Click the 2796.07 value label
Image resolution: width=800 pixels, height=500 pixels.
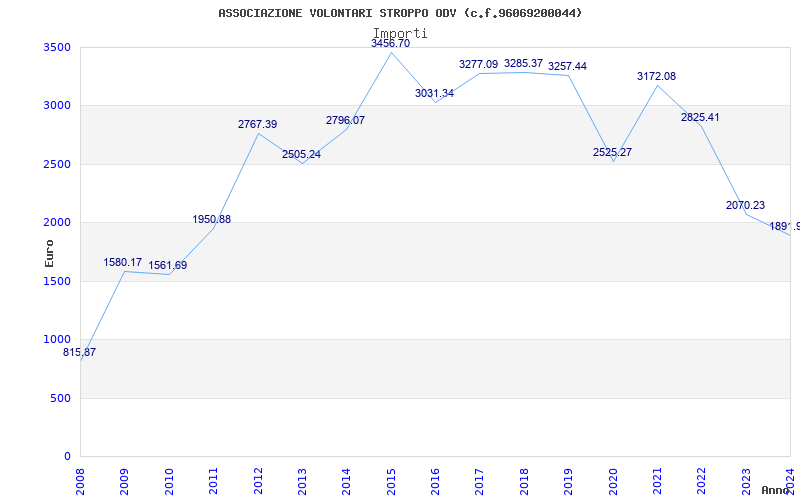pyautogui.click(x=345, y=120)
